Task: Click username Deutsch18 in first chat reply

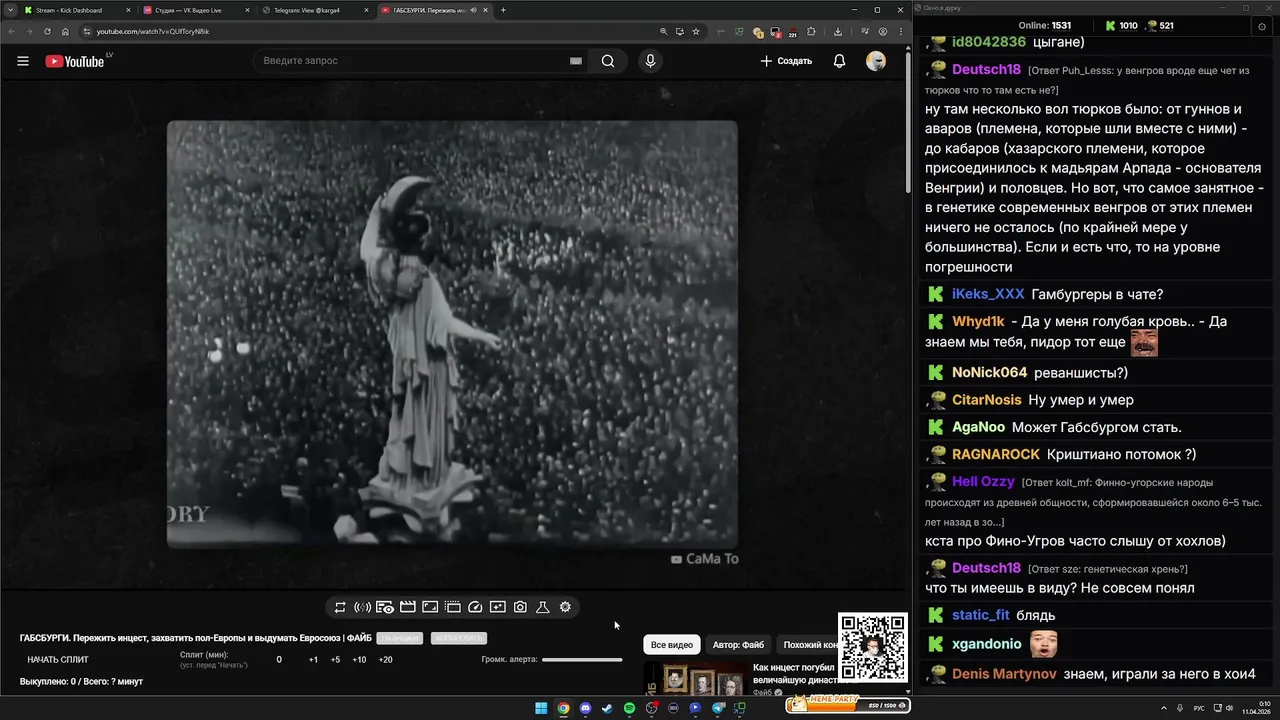Action: (986, 70)
